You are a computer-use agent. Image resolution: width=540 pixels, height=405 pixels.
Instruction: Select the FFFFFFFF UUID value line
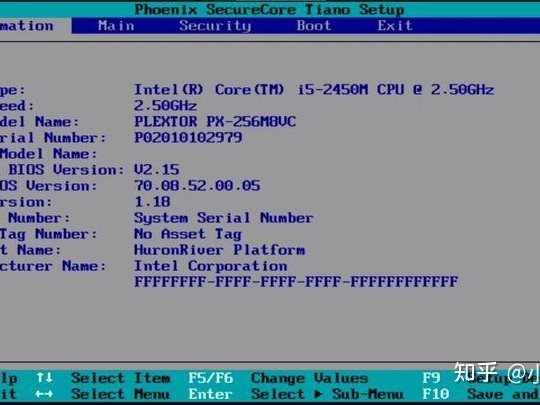tap(296, 281)
